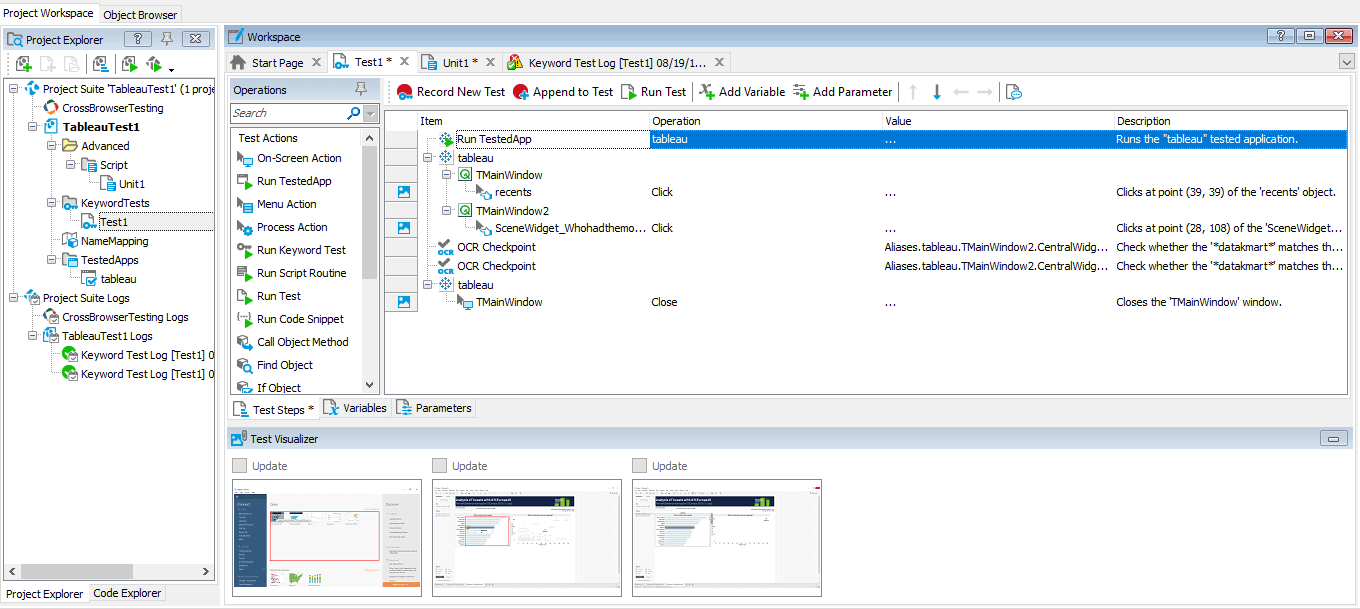The height and width of the screenshot is (609, 1360).
Task: Click the Record New Test icon
Action: click(405, 92)
